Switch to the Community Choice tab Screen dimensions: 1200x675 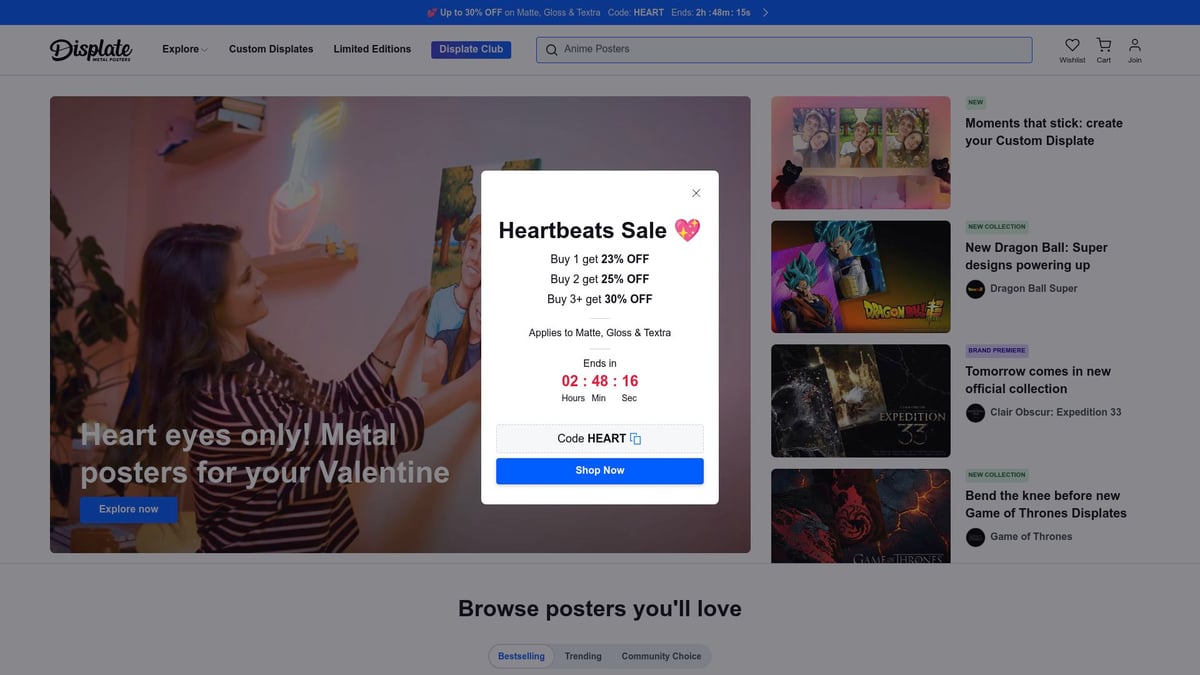[661, 656]
